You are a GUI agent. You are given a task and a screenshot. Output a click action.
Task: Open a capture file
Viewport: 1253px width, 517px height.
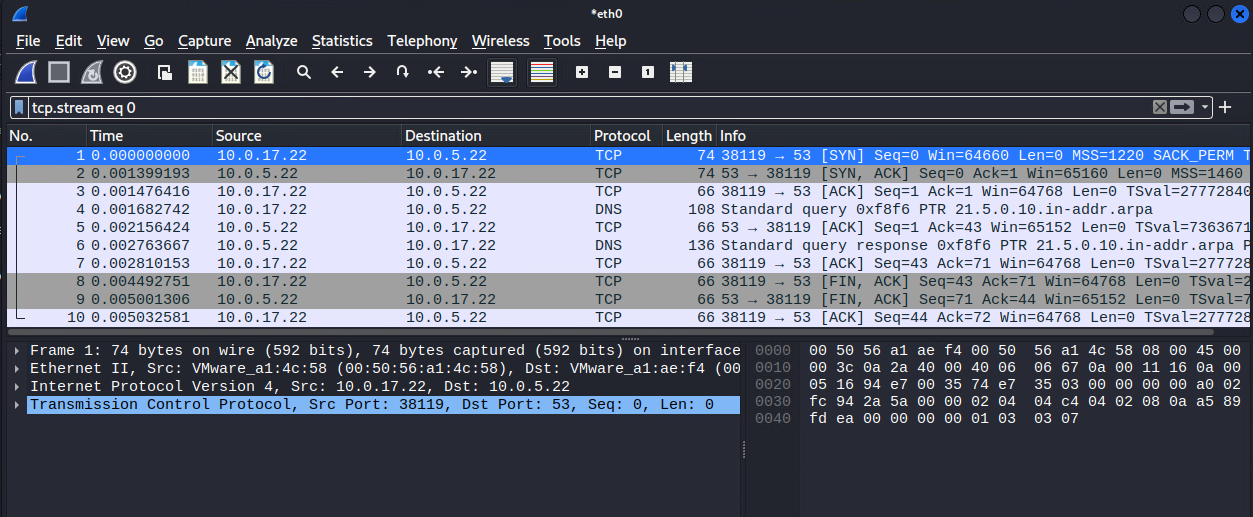[x=165, y=72]
